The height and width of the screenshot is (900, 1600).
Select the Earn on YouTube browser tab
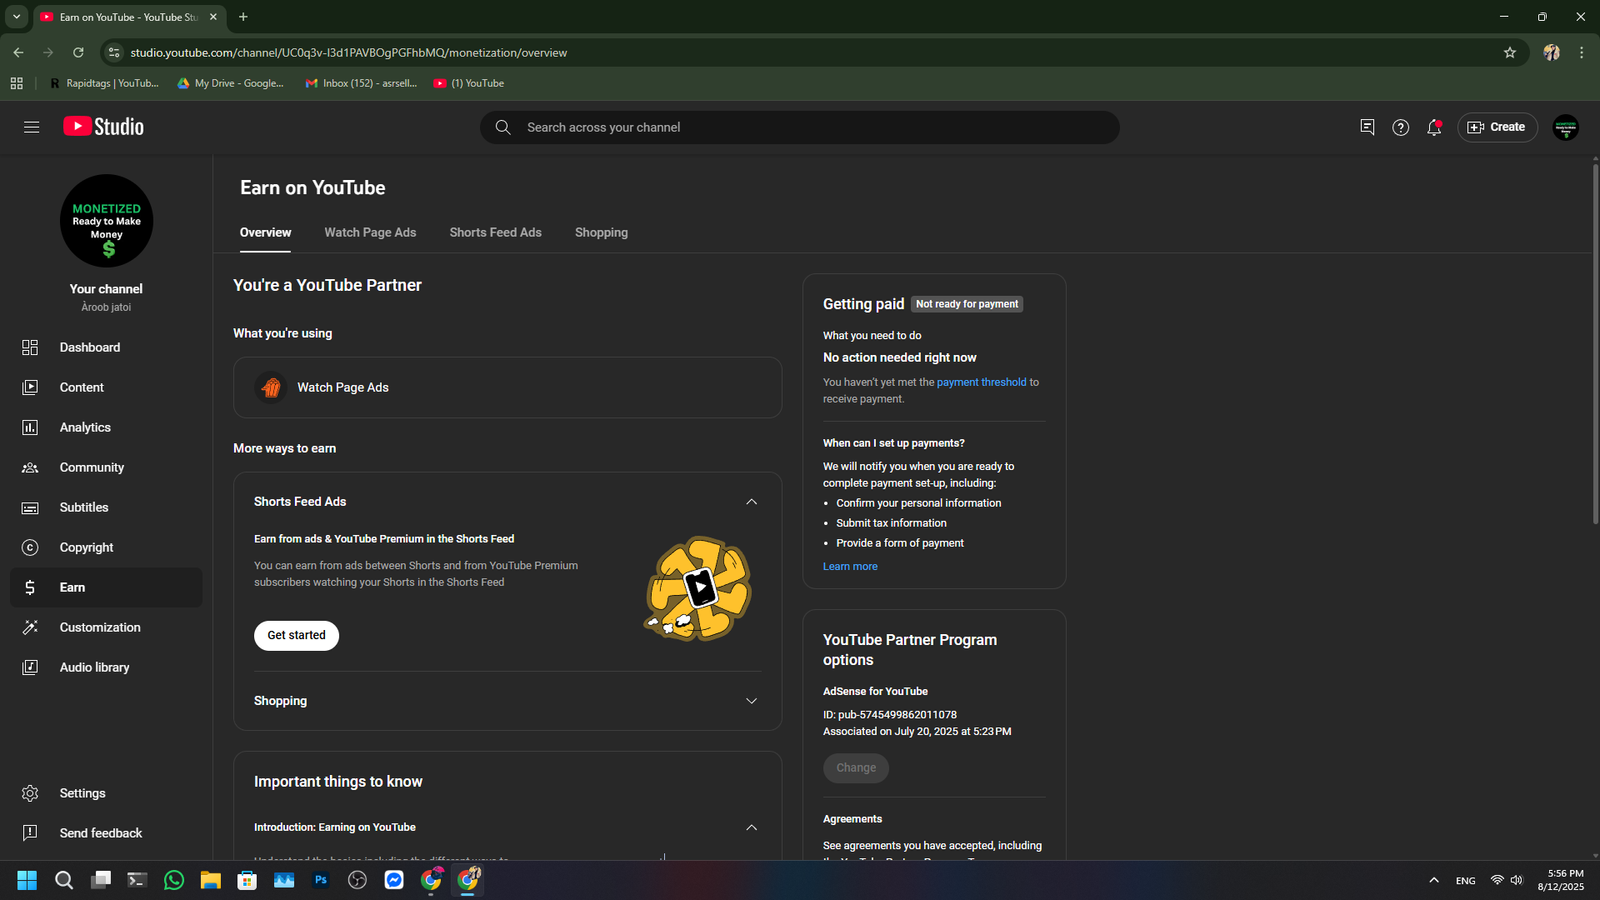128,17
